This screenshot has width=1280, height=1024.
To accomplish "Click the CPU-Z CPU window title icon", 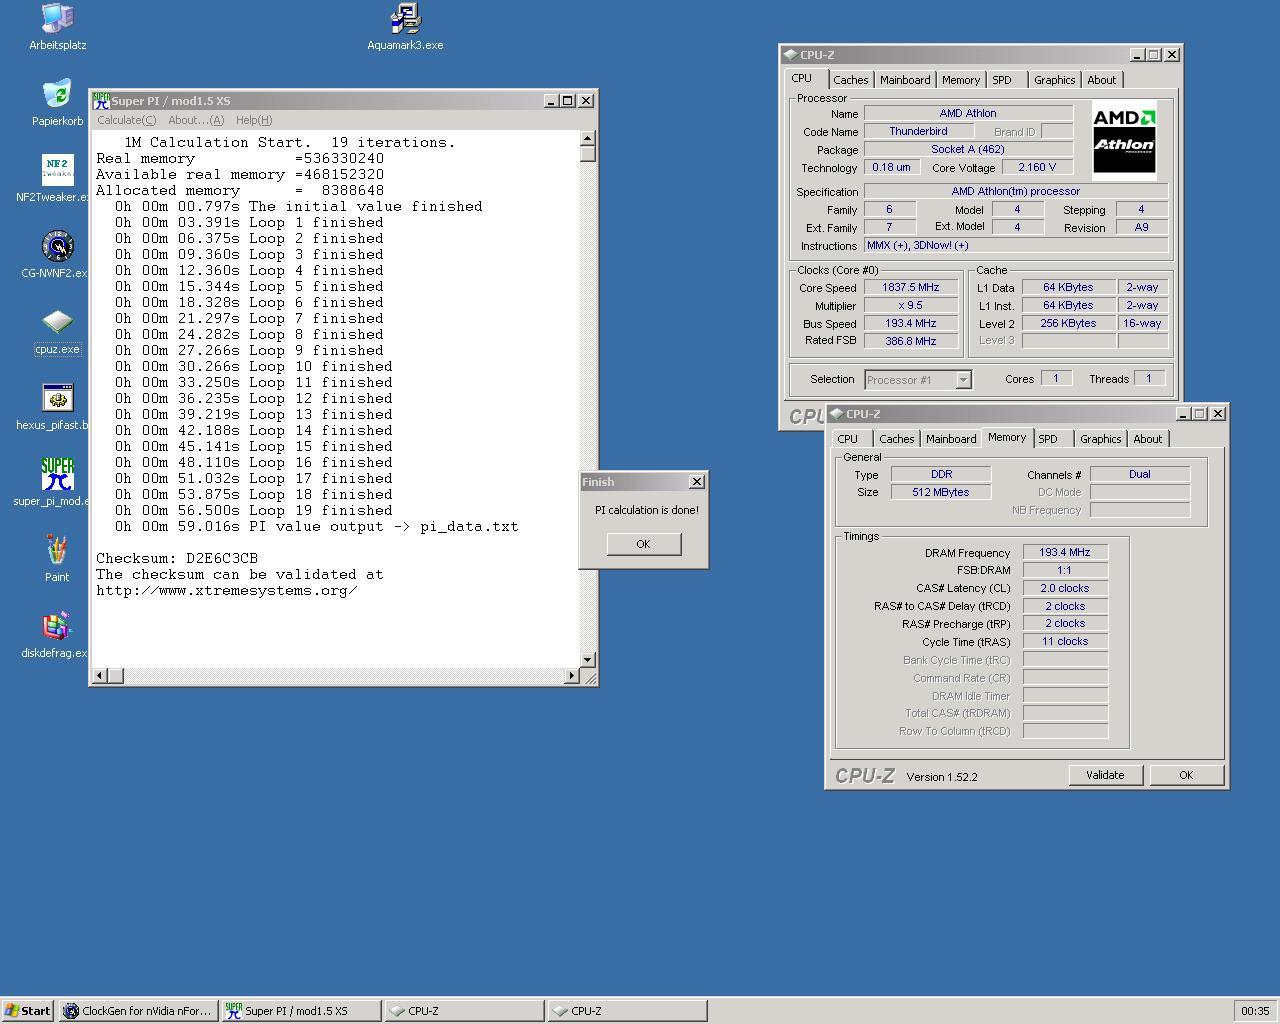I will 791,55.
